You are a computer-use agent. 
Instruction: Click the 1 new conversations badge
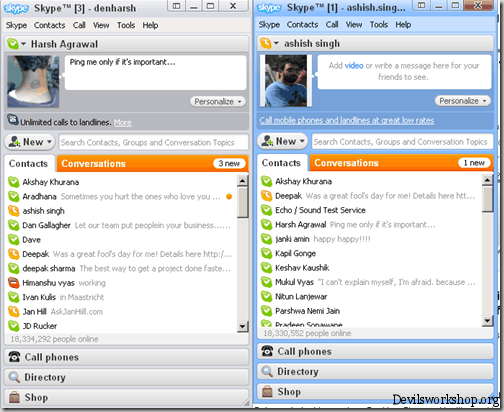pos(474,163)
